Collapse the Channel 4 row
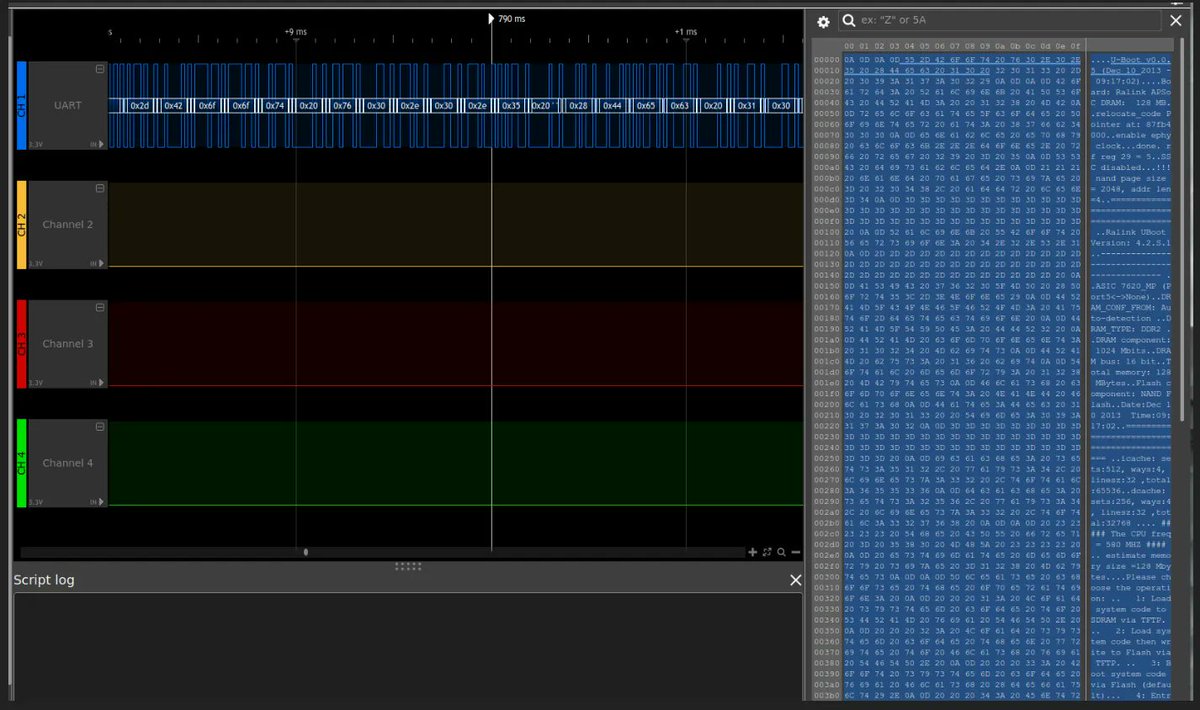The height and width of the screenshot is (710, 1200). pos(100,427)
